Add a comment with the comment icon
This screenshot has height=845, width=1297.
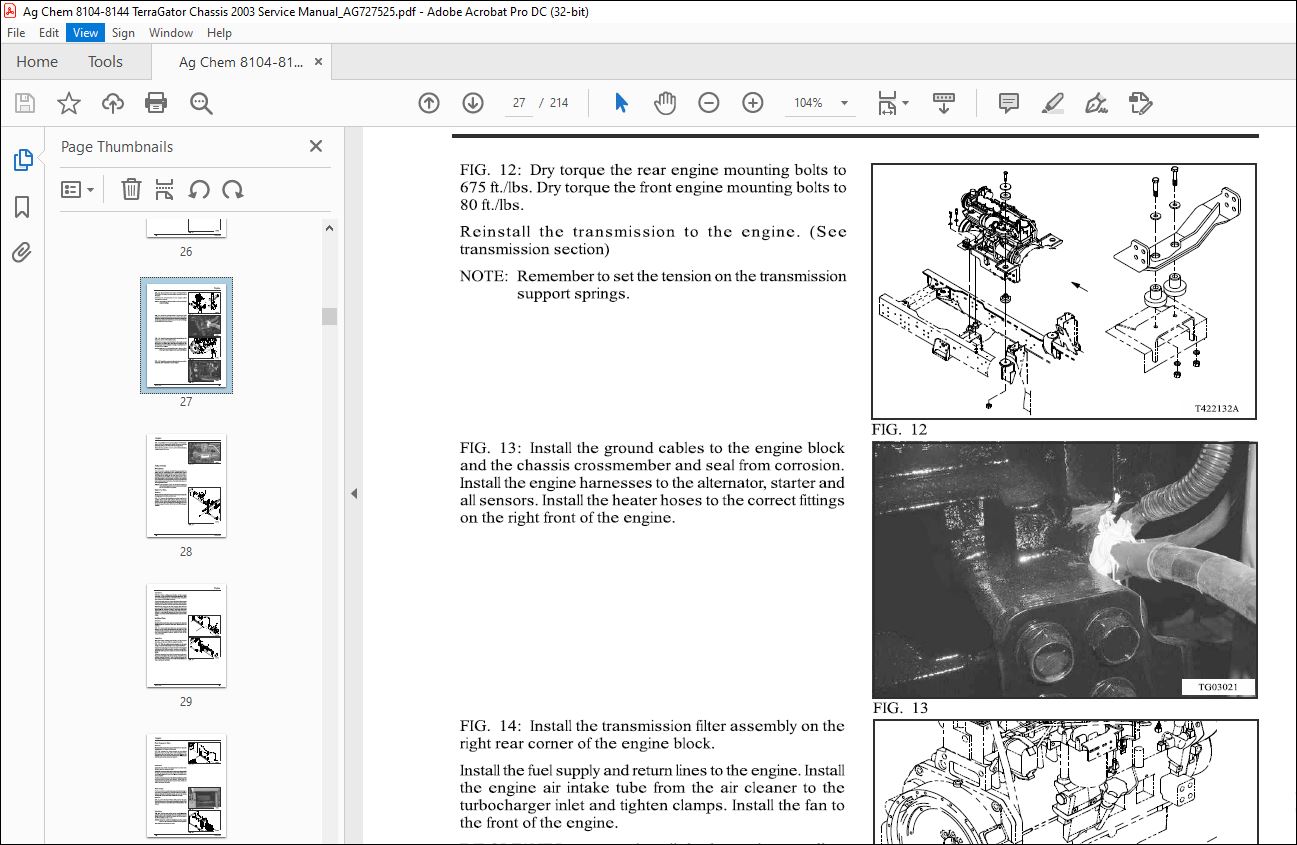coord(1009,103)
